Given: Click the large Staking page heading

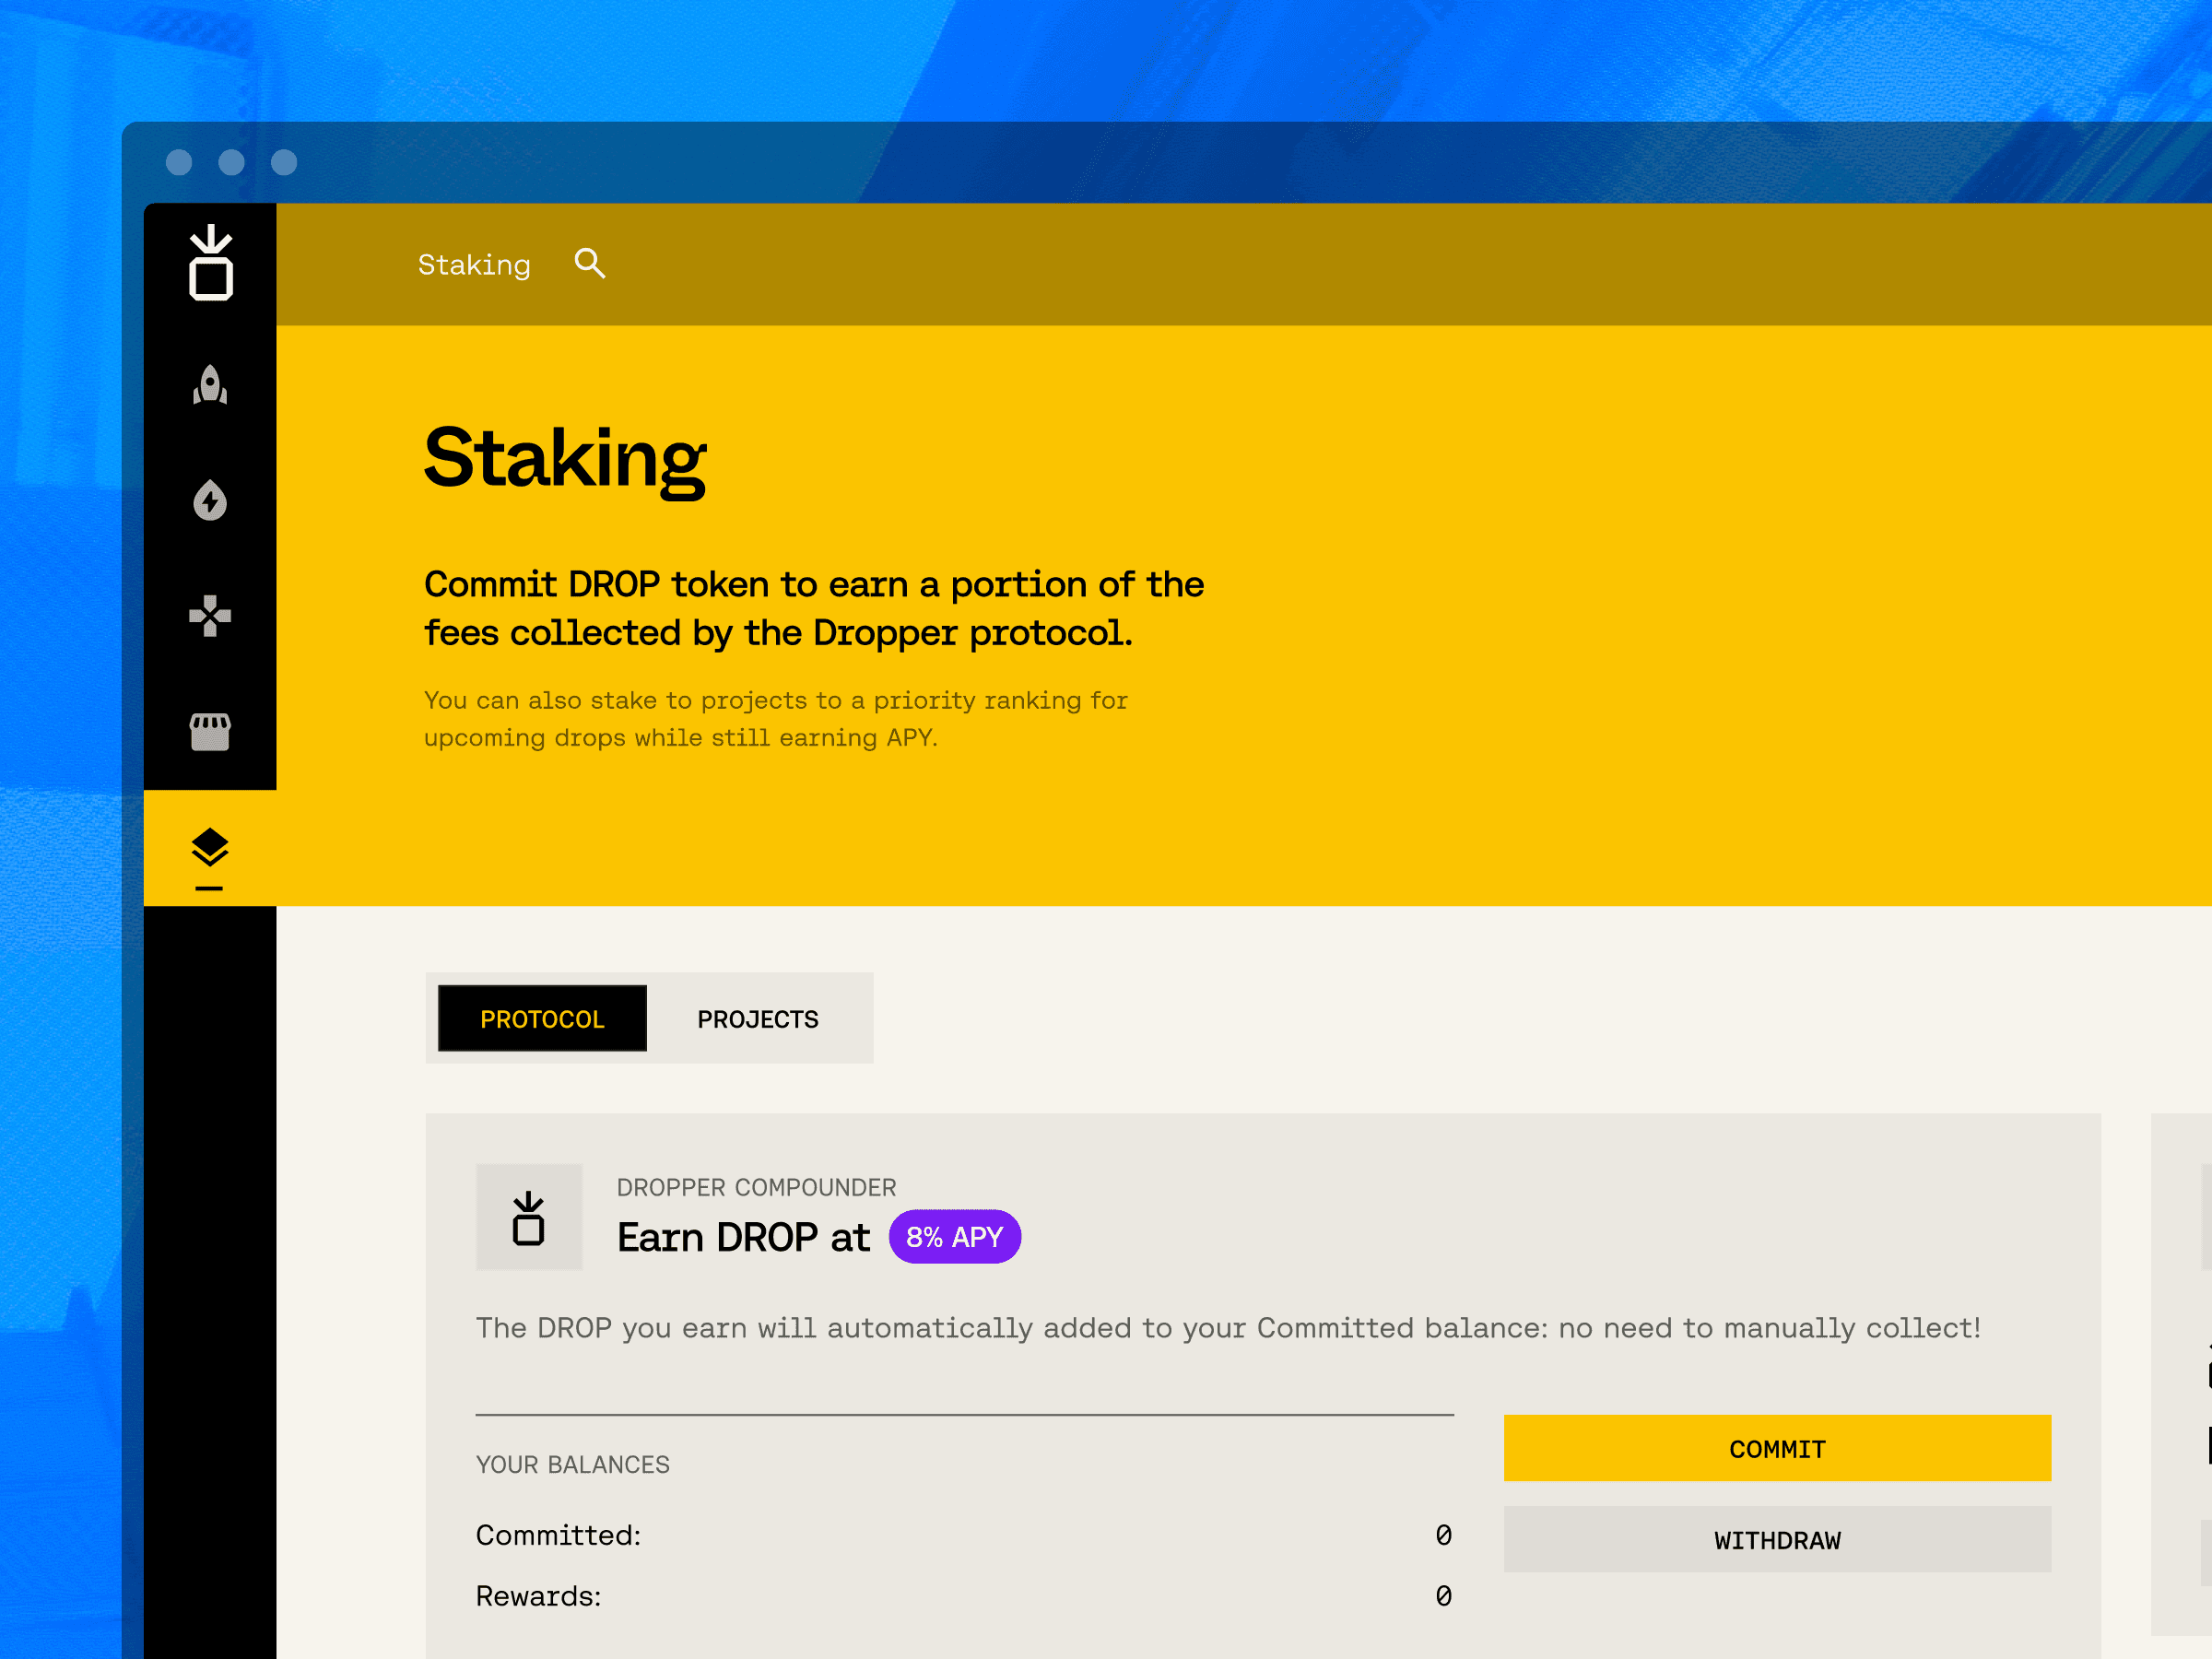Looking at the screenshot, I should 565,459.
